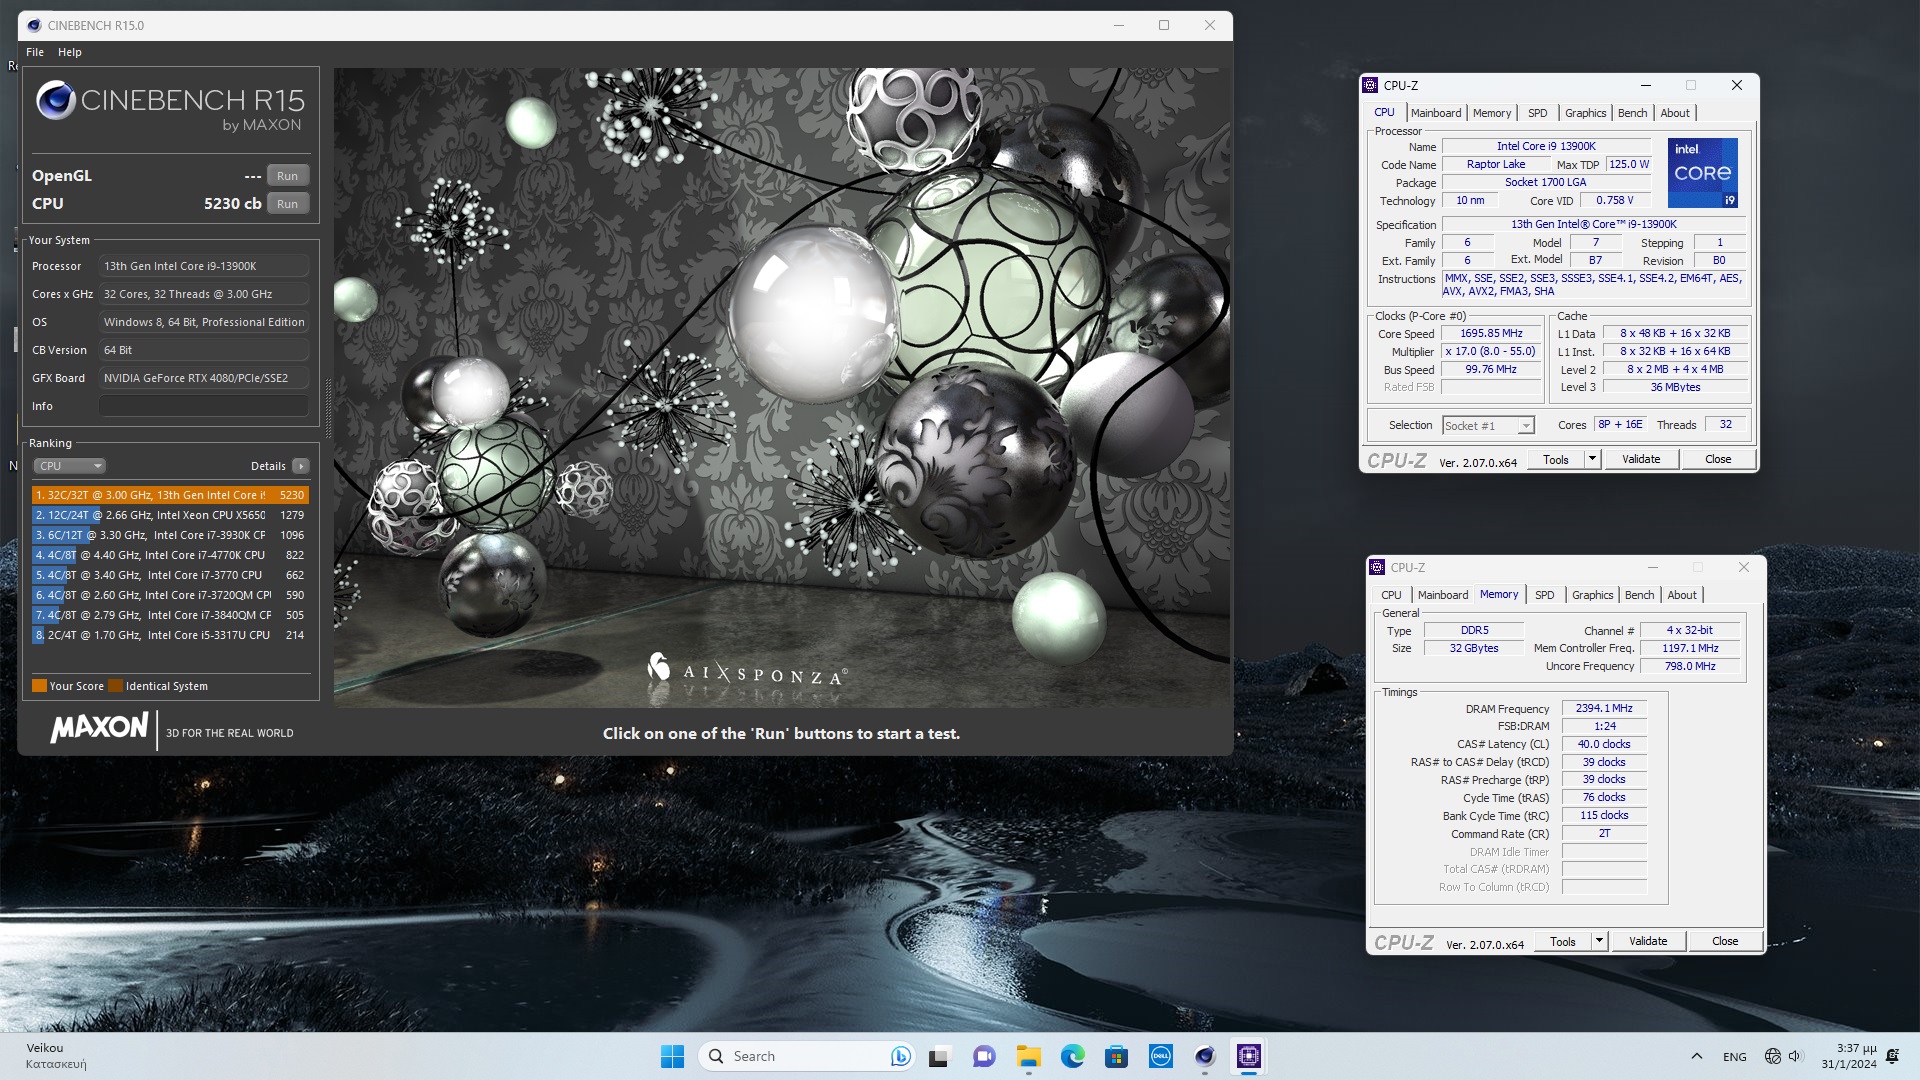Switch to CPU-Z from taskbar icon

click(x=1249, y=1057)
